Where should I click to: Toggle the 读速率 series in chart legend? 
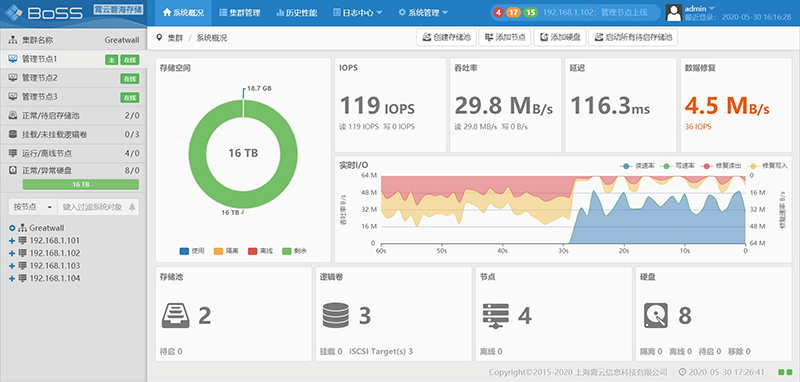click(x=633, y=166)
